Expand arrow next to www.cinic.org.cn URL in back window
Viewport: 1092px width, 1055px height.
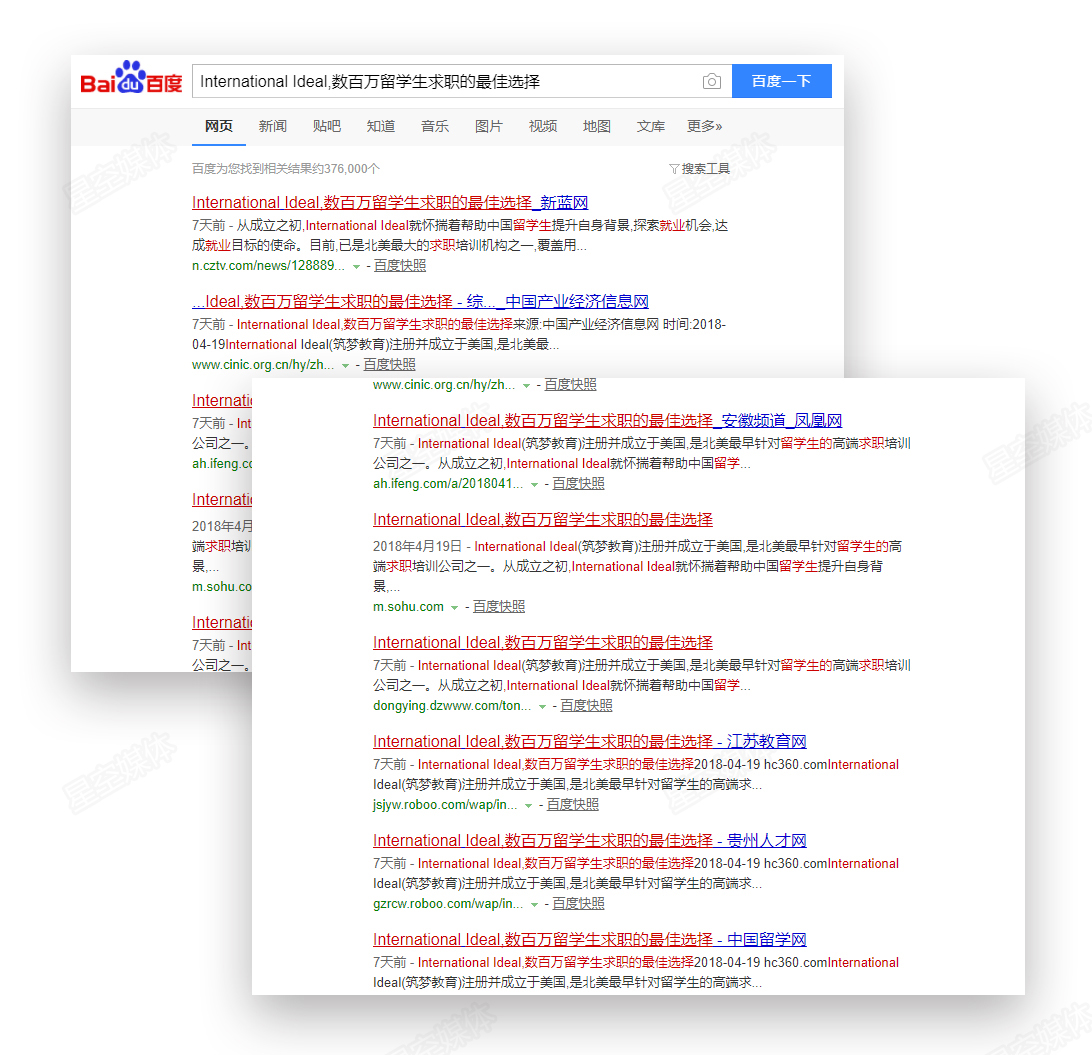[x=345, y=366]
